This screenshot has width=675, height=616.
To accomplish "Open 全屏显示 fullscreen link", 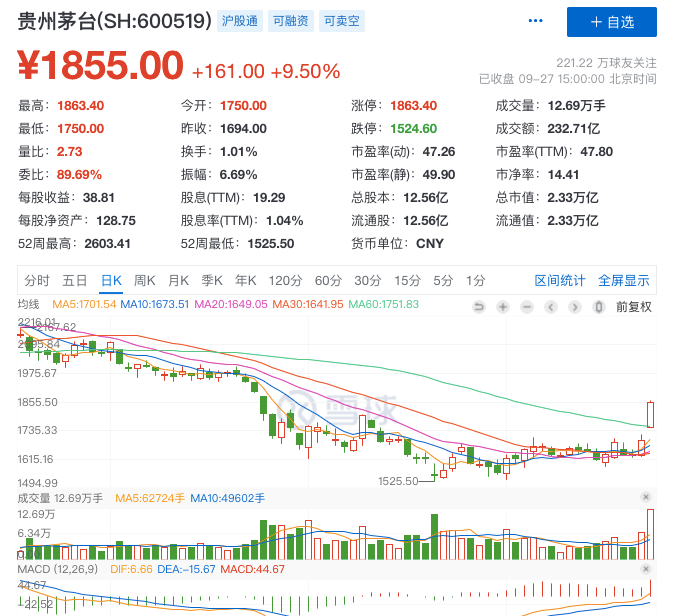I will pos(623,281).
